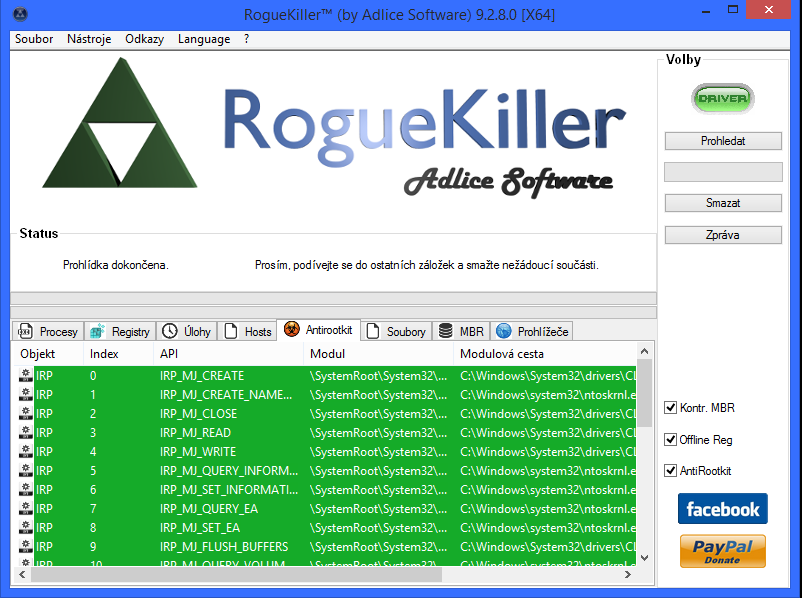Switch to the Procesy tab

click(48, 331)
